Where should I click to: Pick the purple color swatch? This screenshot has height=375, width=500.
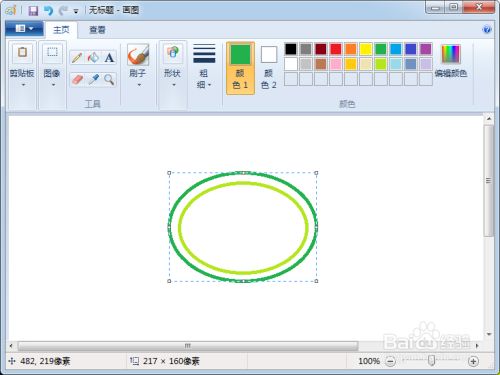coord(426,49)
